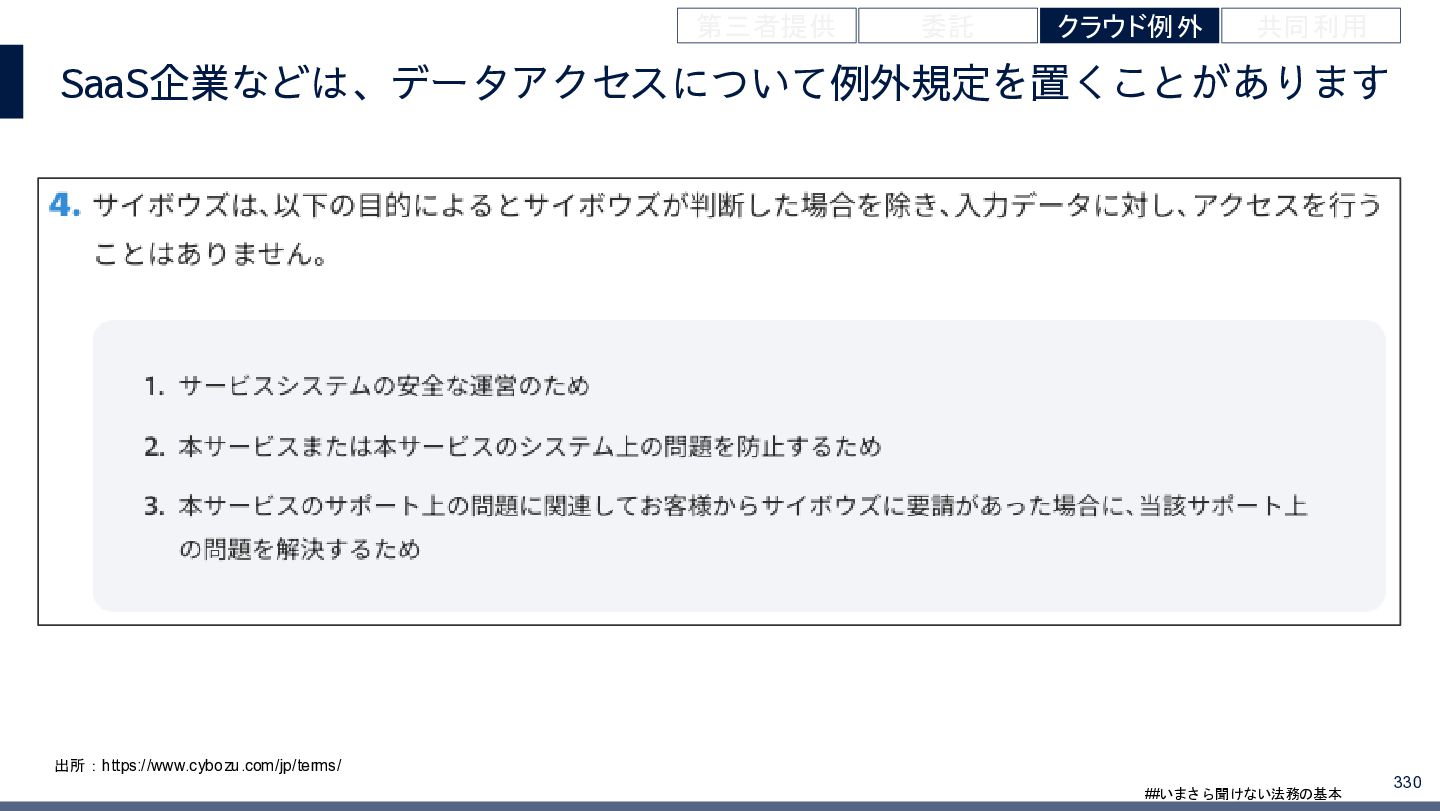Click the #いまさら聞けない法務の基本 hashtag footer
The height and width of the screenshot is (811, 1440).
point(1243,793)
